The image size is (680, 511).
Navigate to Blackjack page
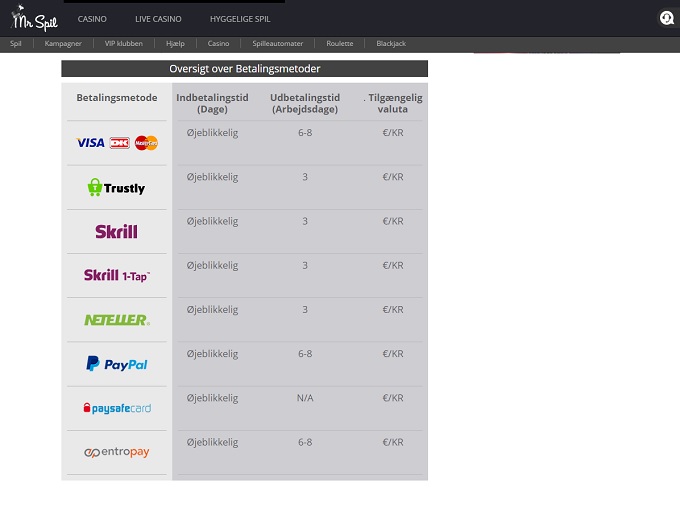click(x=392, y=44)
